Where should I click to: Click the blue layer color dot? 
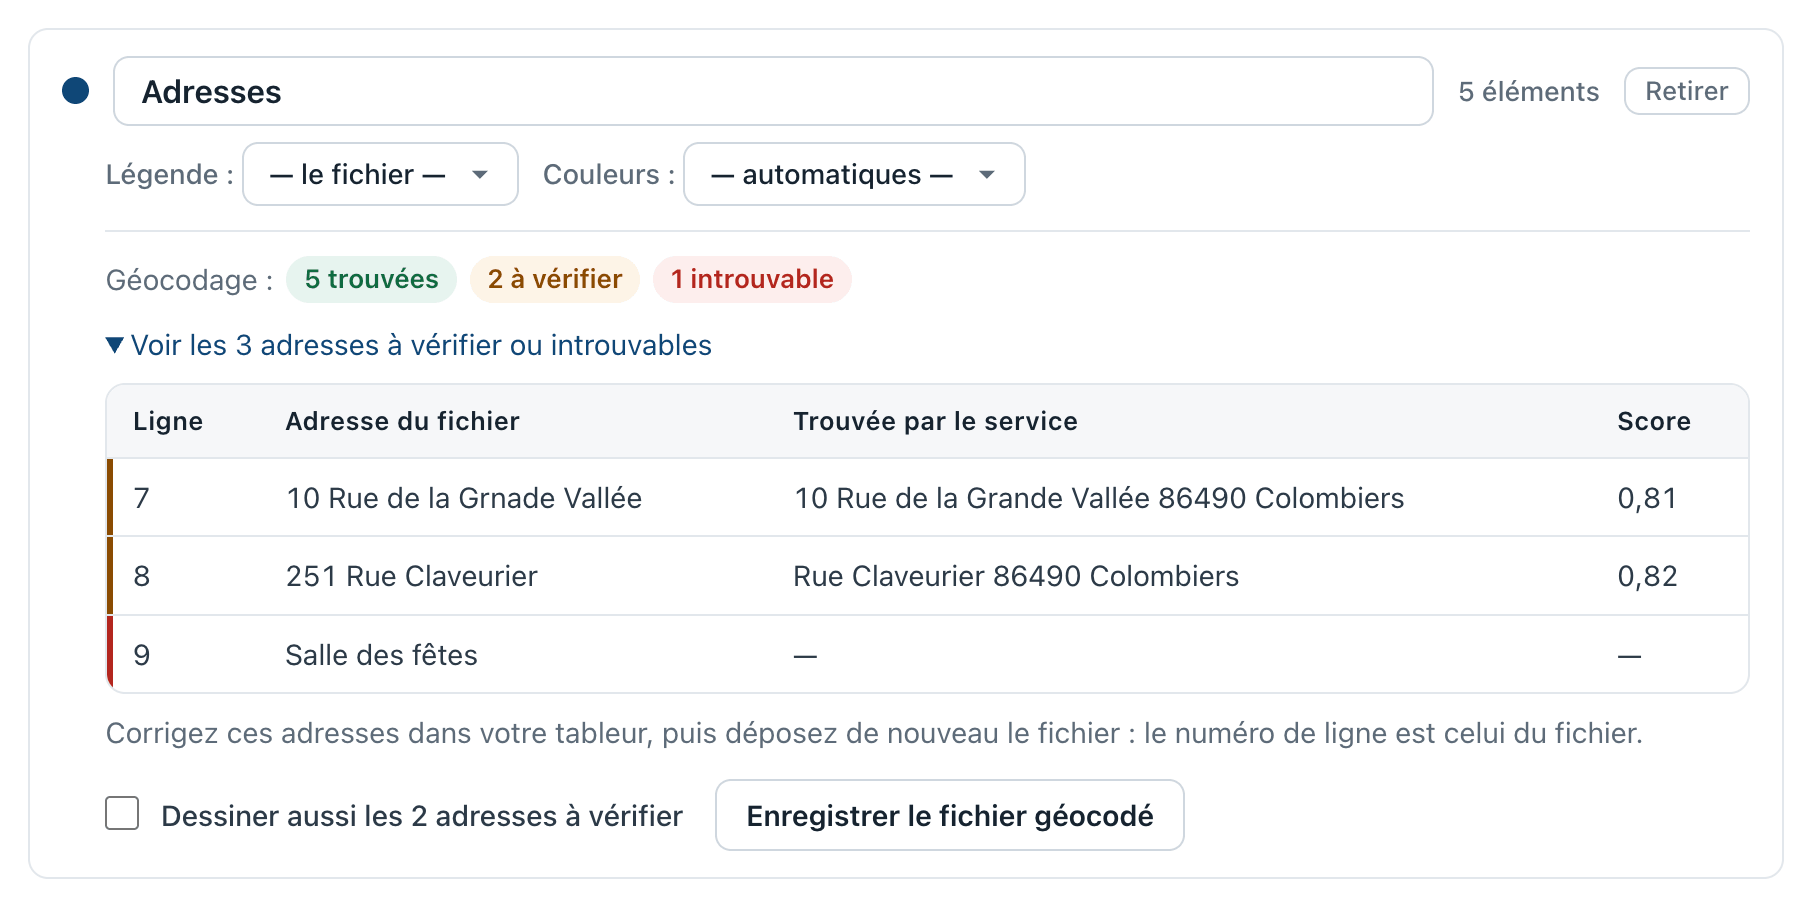click(x=76, y=91)
